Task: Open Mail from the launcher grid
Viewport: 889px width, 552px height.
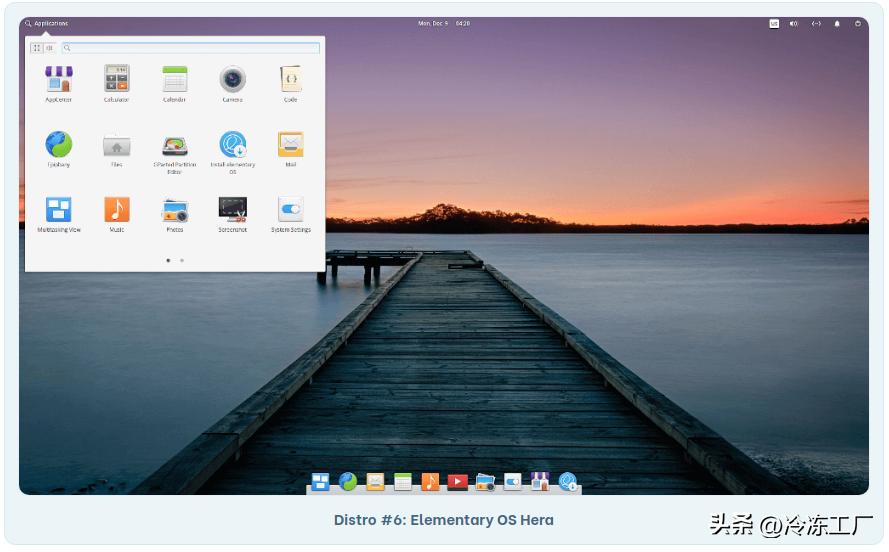Action: pyautogui.click(x=291, y=148)
